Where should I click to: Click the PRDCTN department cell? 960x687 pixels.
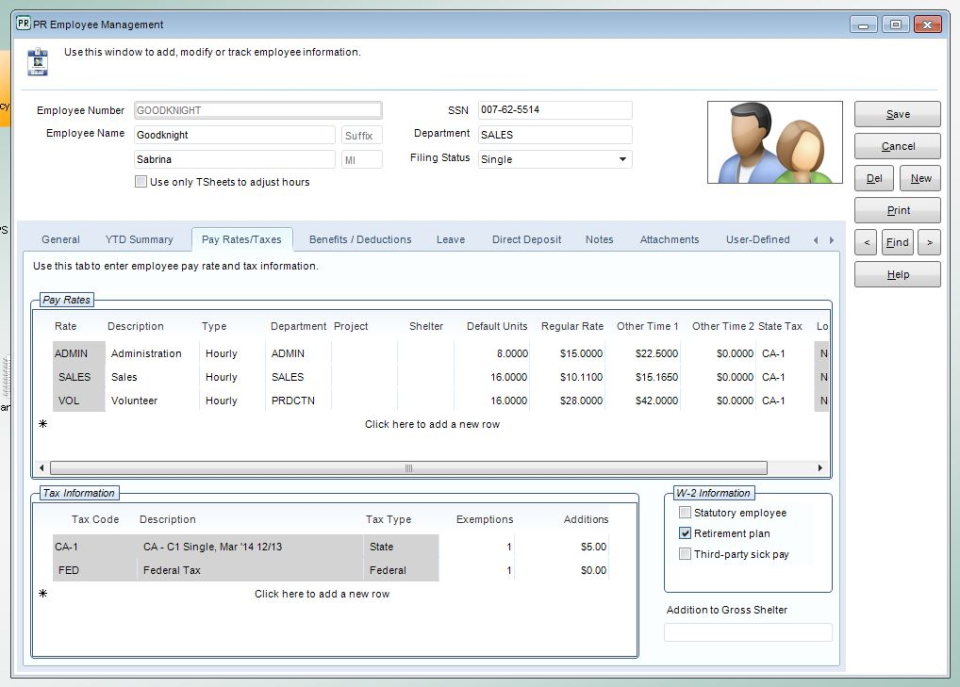coord(298,400)
